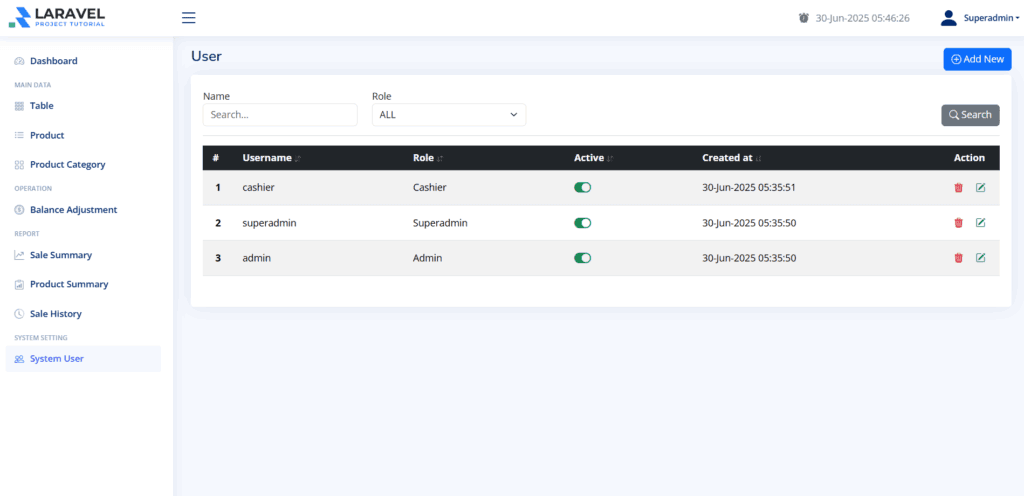Go to Sale Summary report
Screen dimensions: 1024x496
60,255
